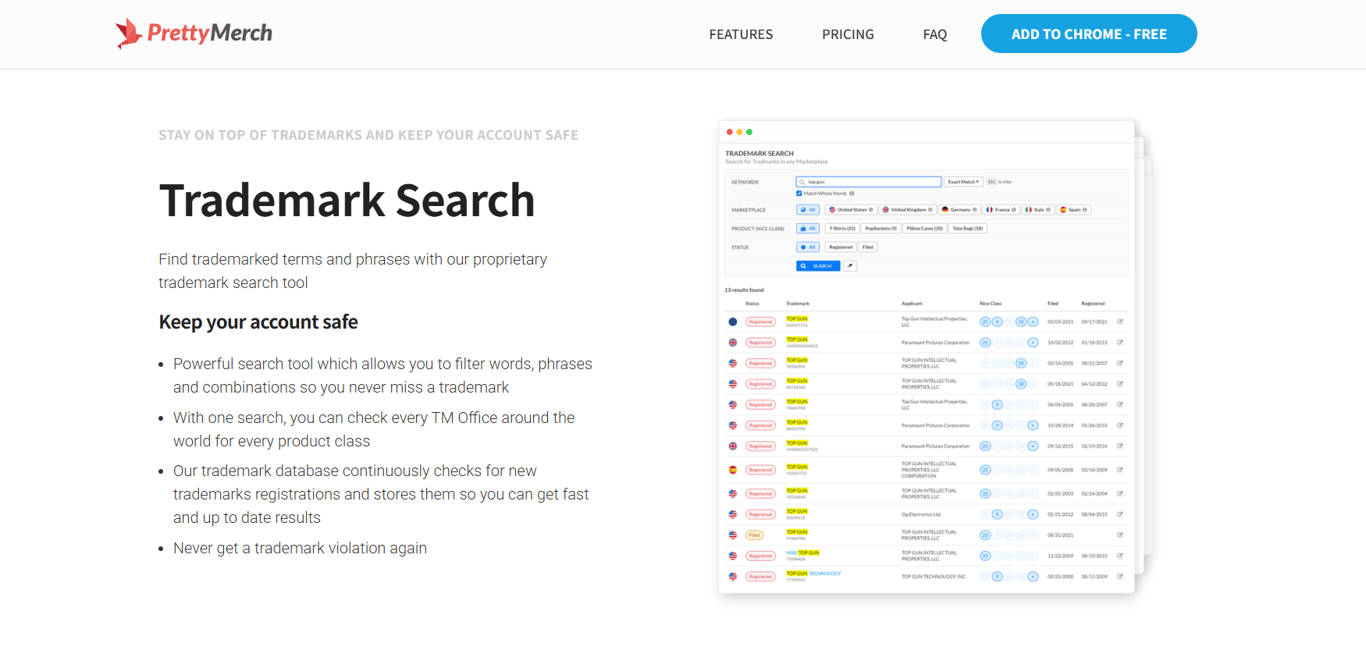Click the Trademark column header
Image resolution: width=1366 pixels, height=672 pixels.
(x=798, y=303)
